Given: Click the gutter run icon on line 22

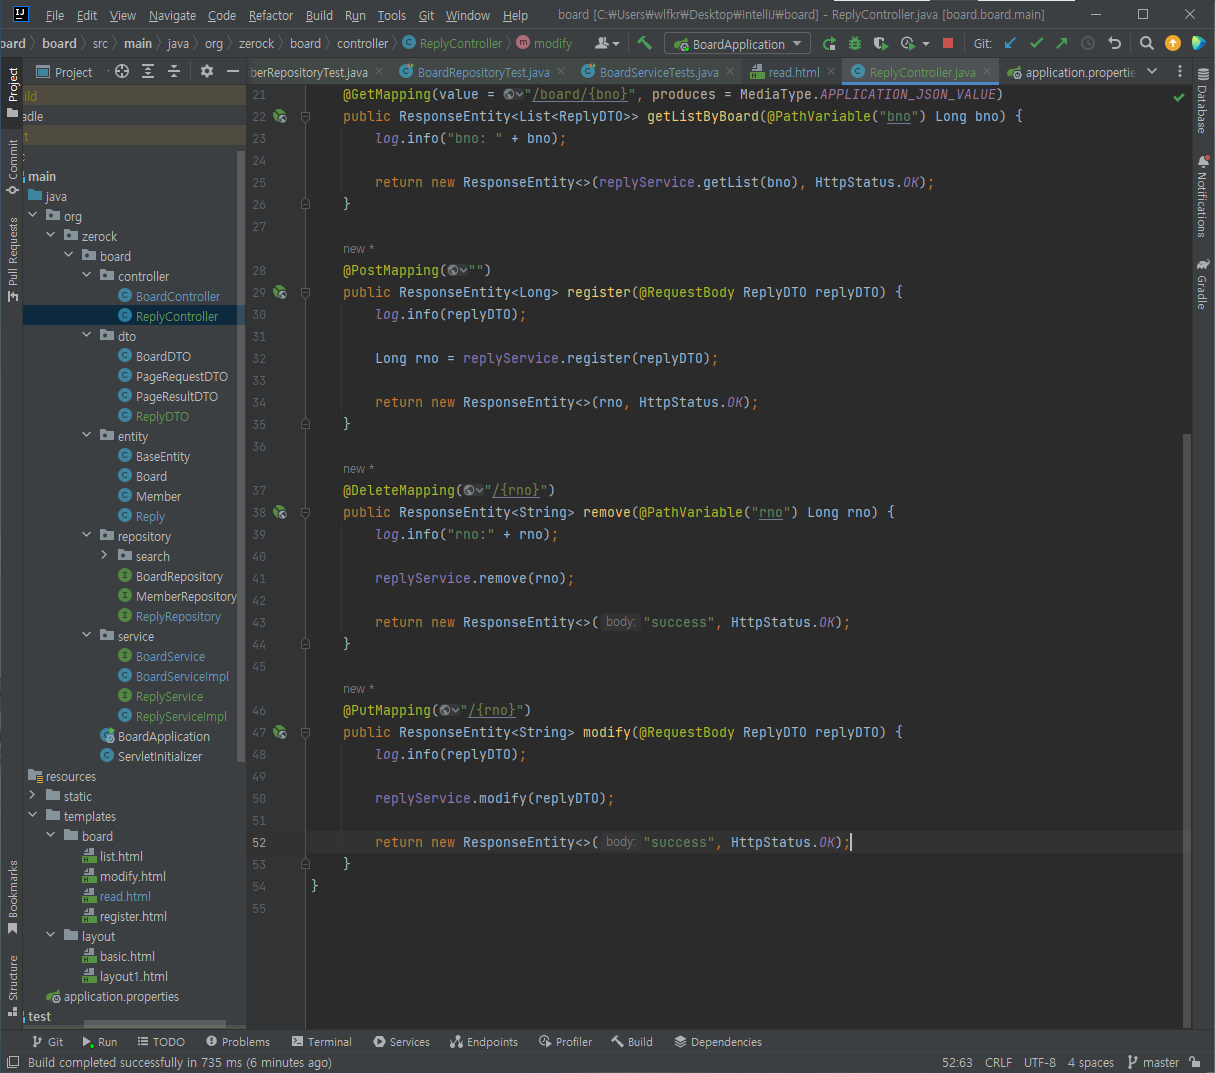Looking at the screenshot, I should (x=280, y=117).
